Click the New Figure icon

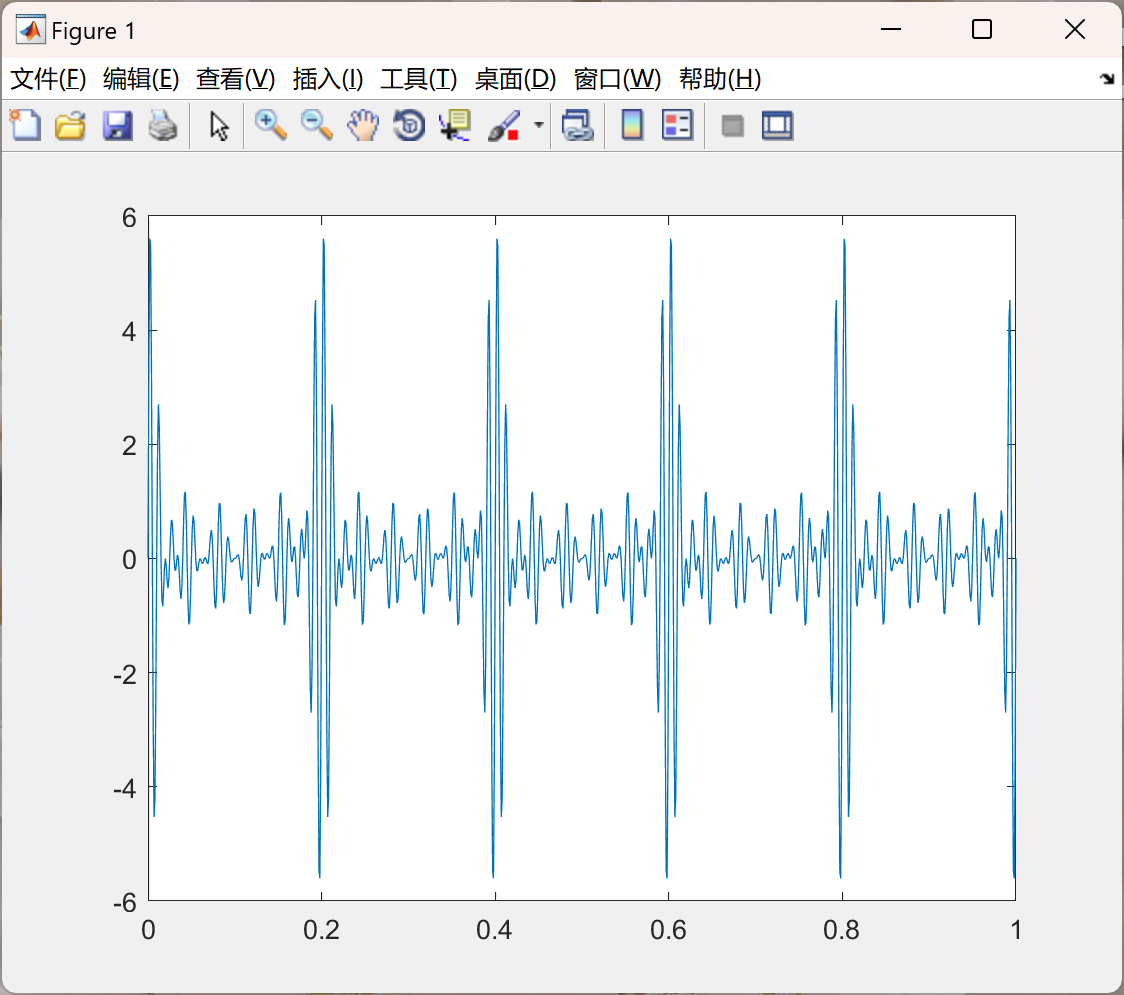point(26,125)
